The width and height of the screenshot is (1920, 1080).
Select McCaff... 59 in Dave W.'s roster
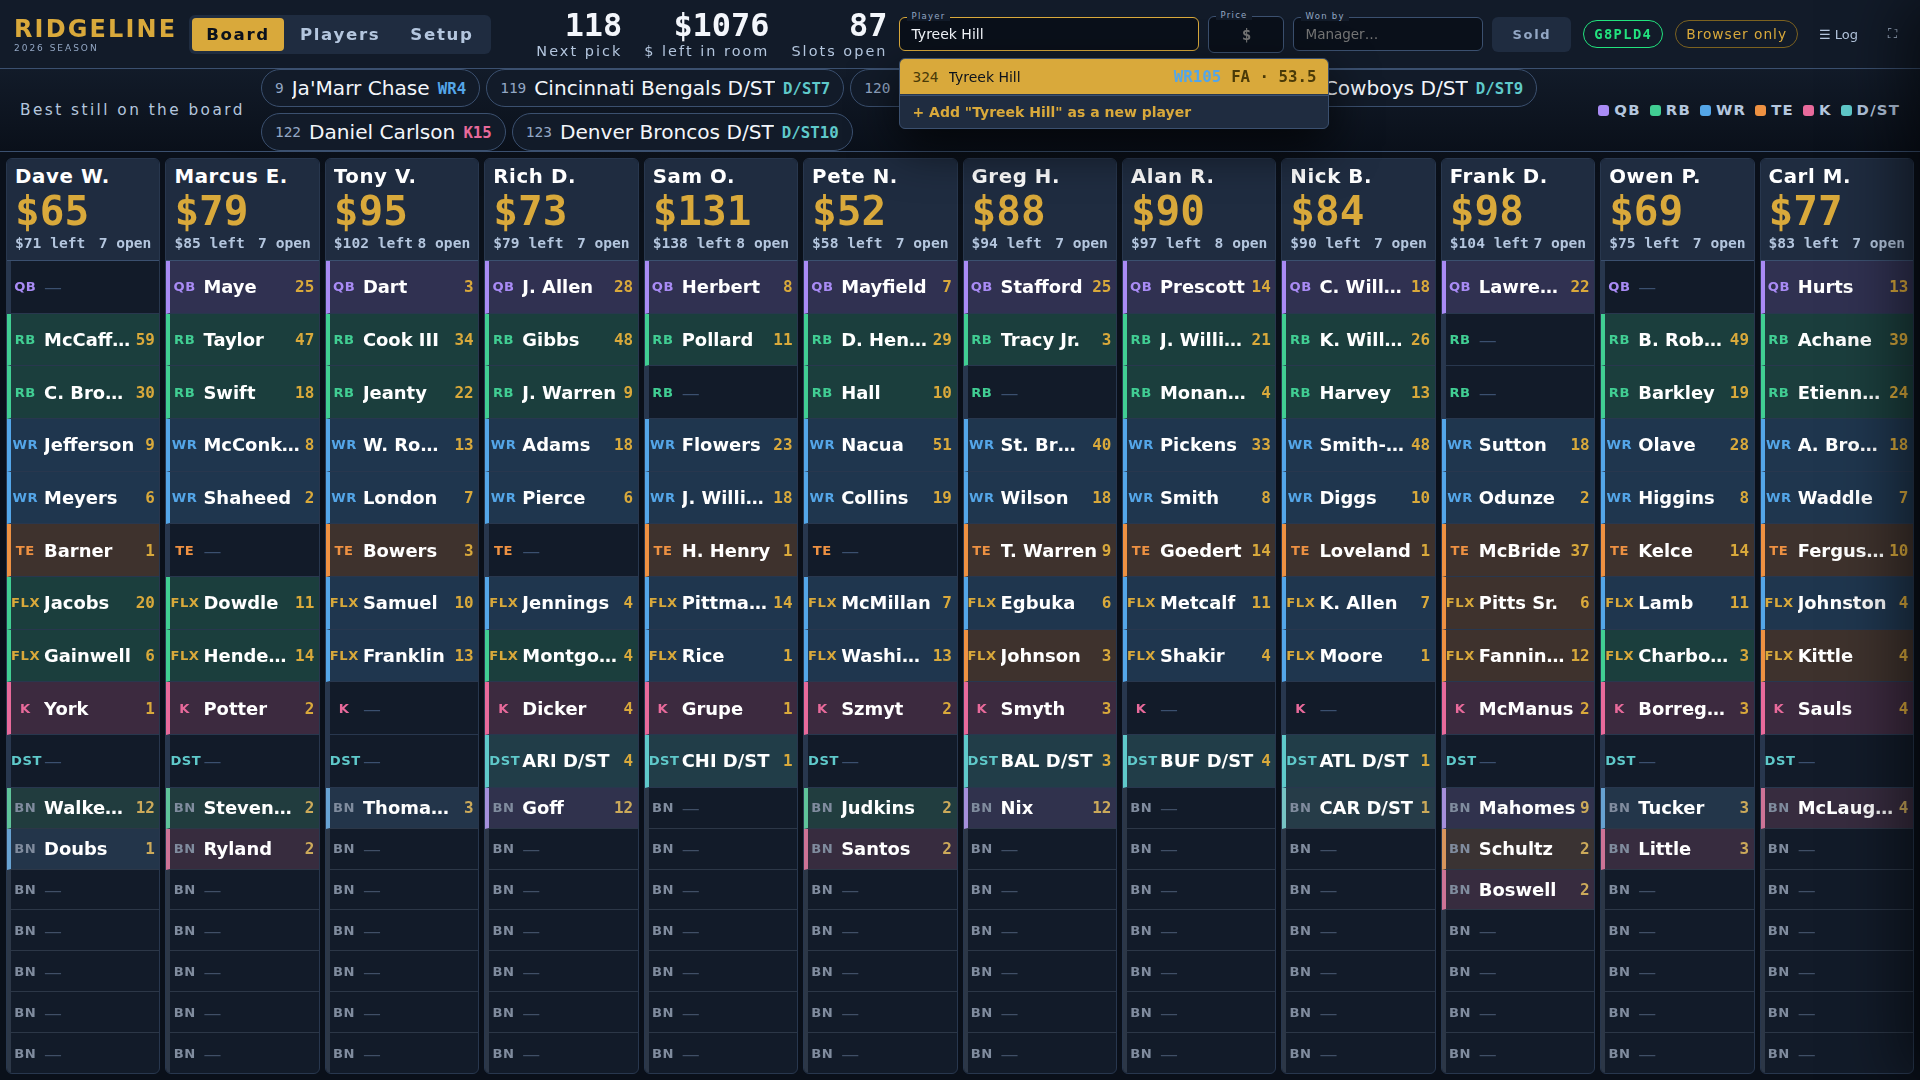pos(83,340)
